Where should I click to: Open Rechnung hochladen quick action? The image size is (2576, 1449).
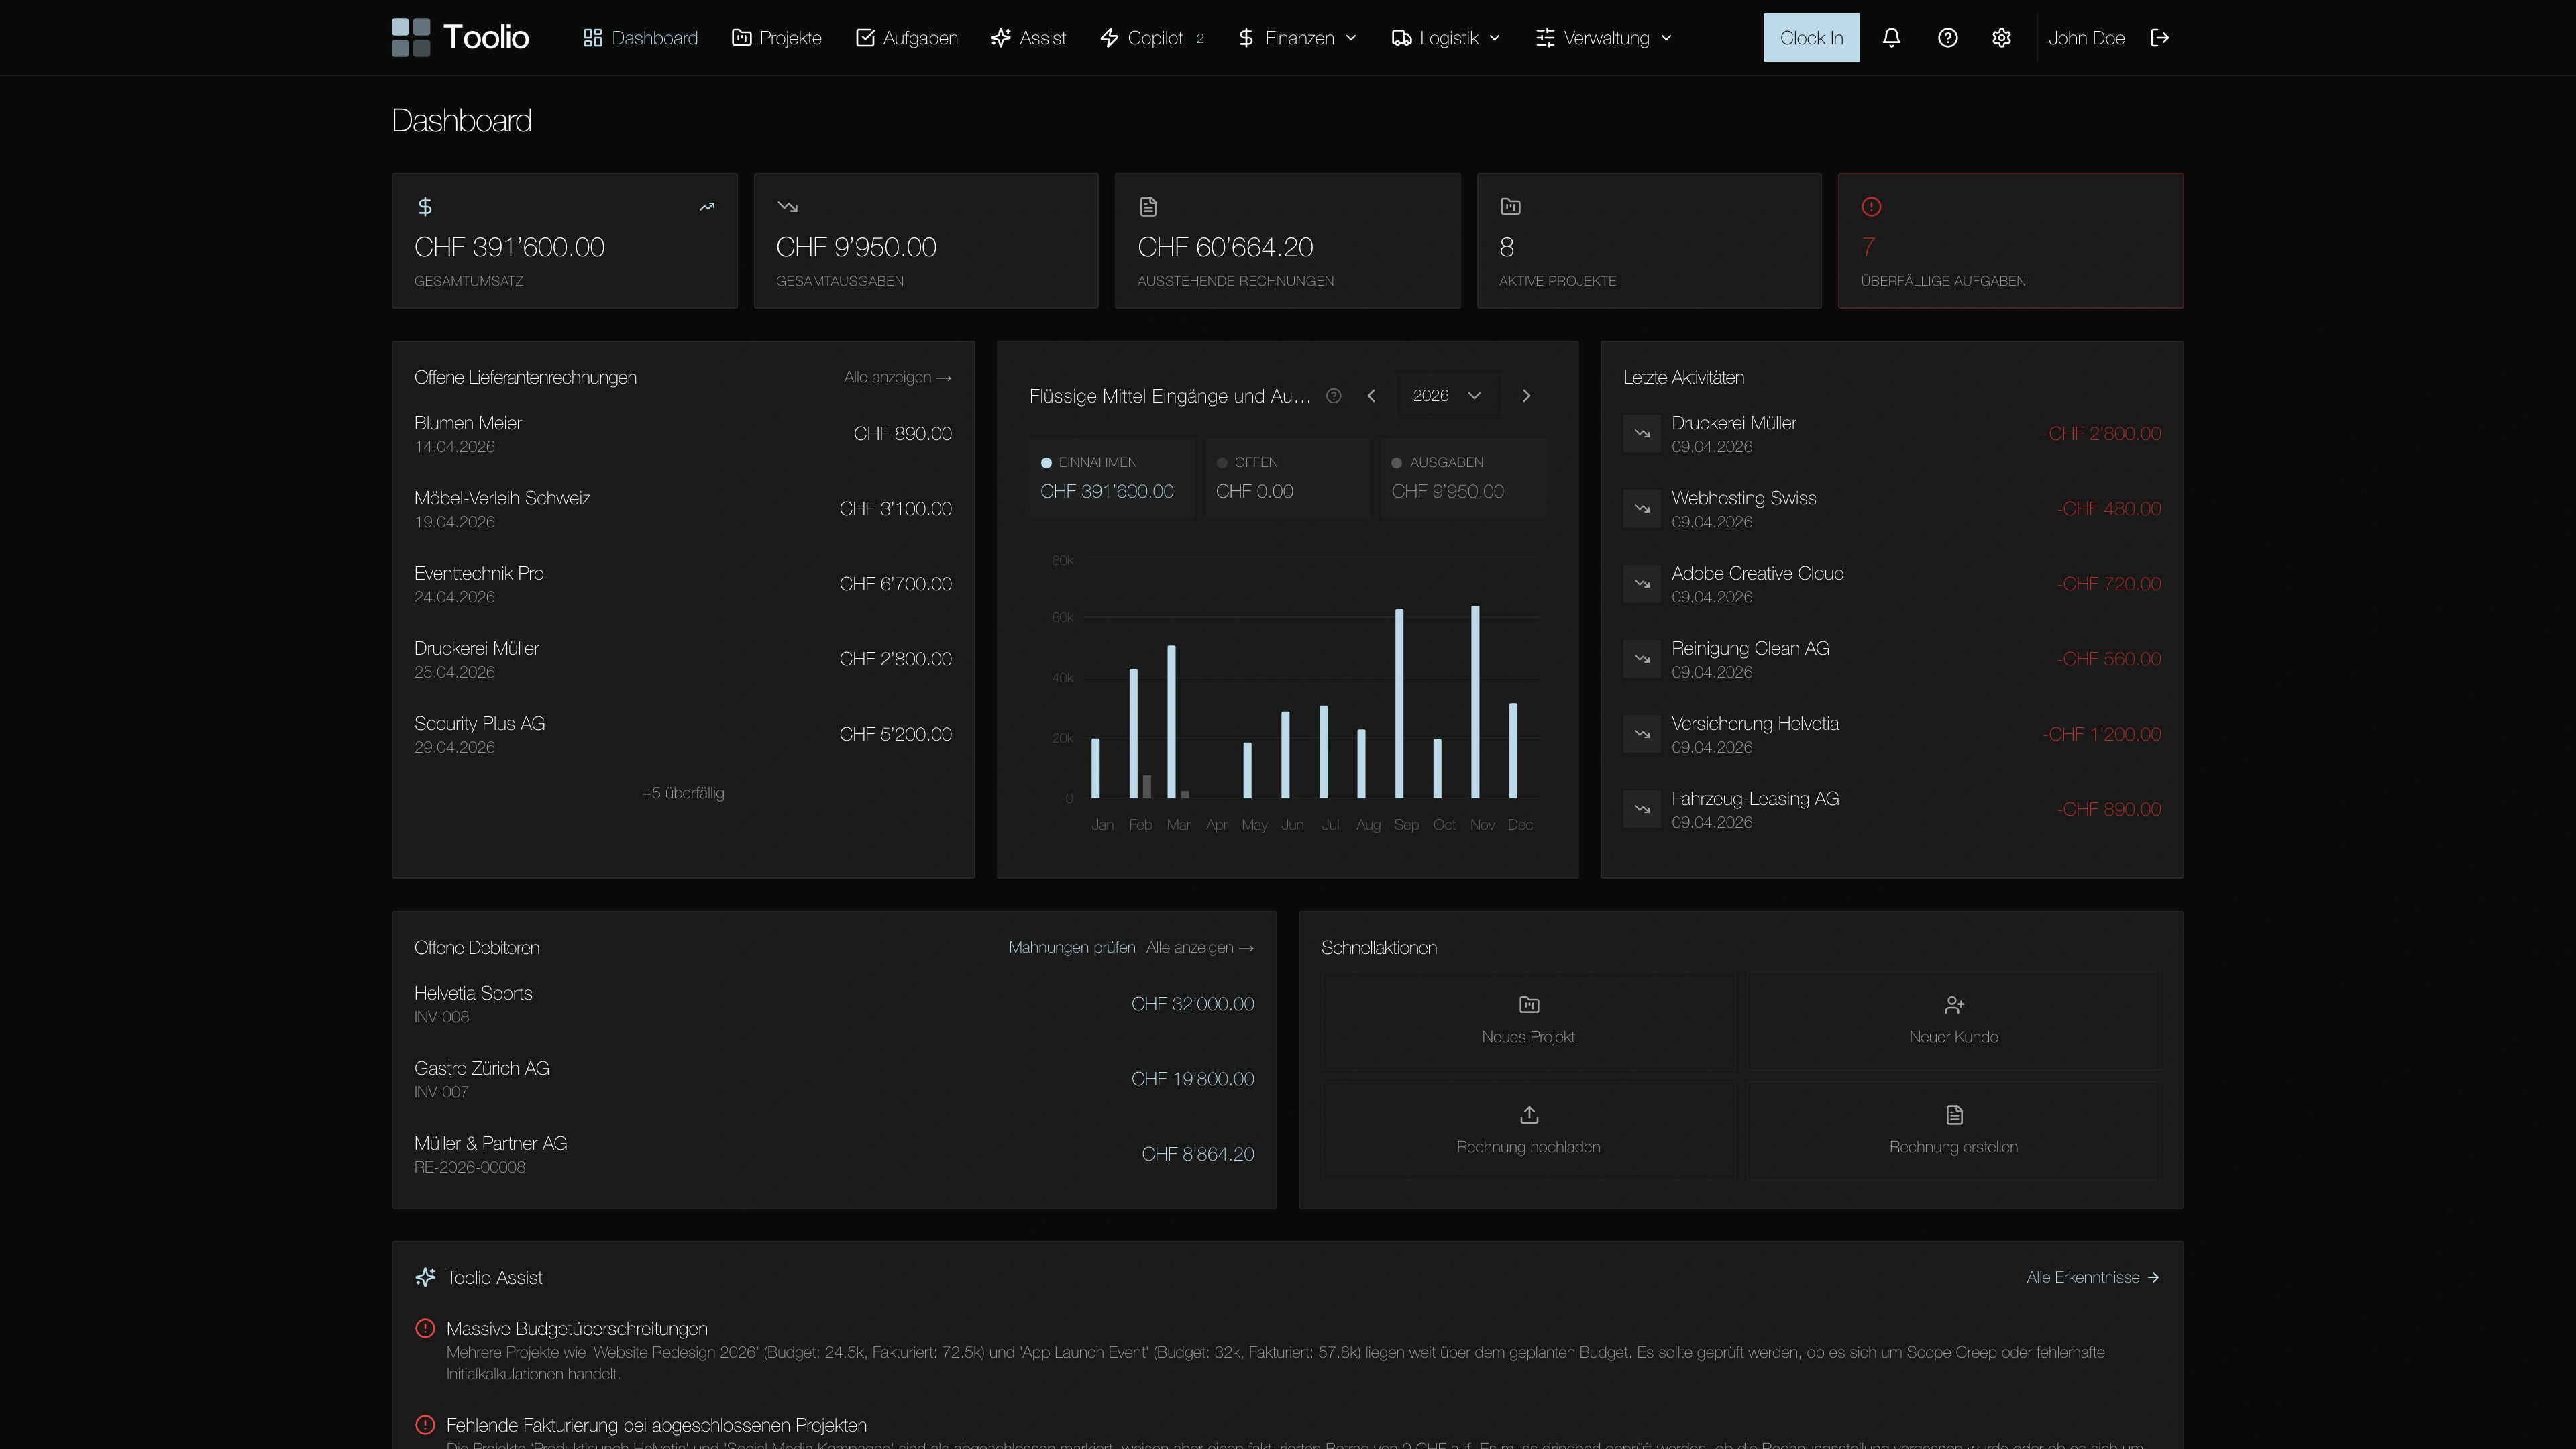click(x=1528, y=1130)
